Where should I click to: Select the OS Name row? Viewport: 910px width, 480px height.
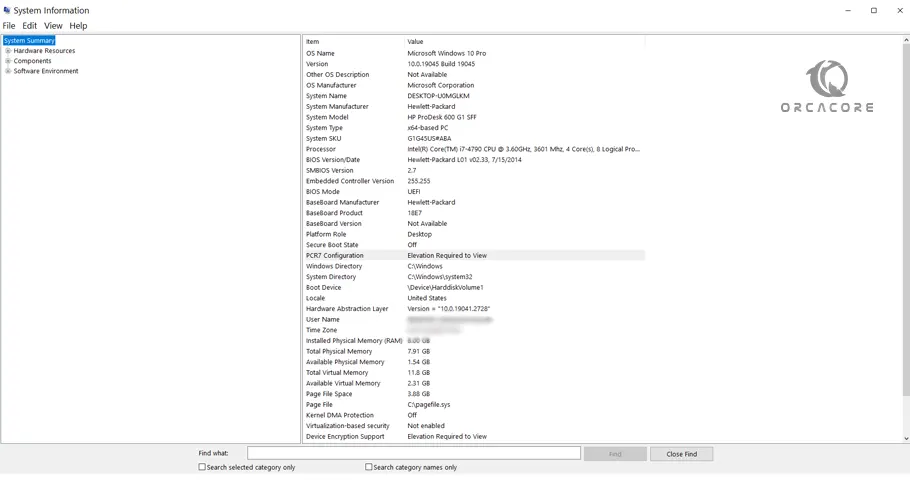coord(474,53)
